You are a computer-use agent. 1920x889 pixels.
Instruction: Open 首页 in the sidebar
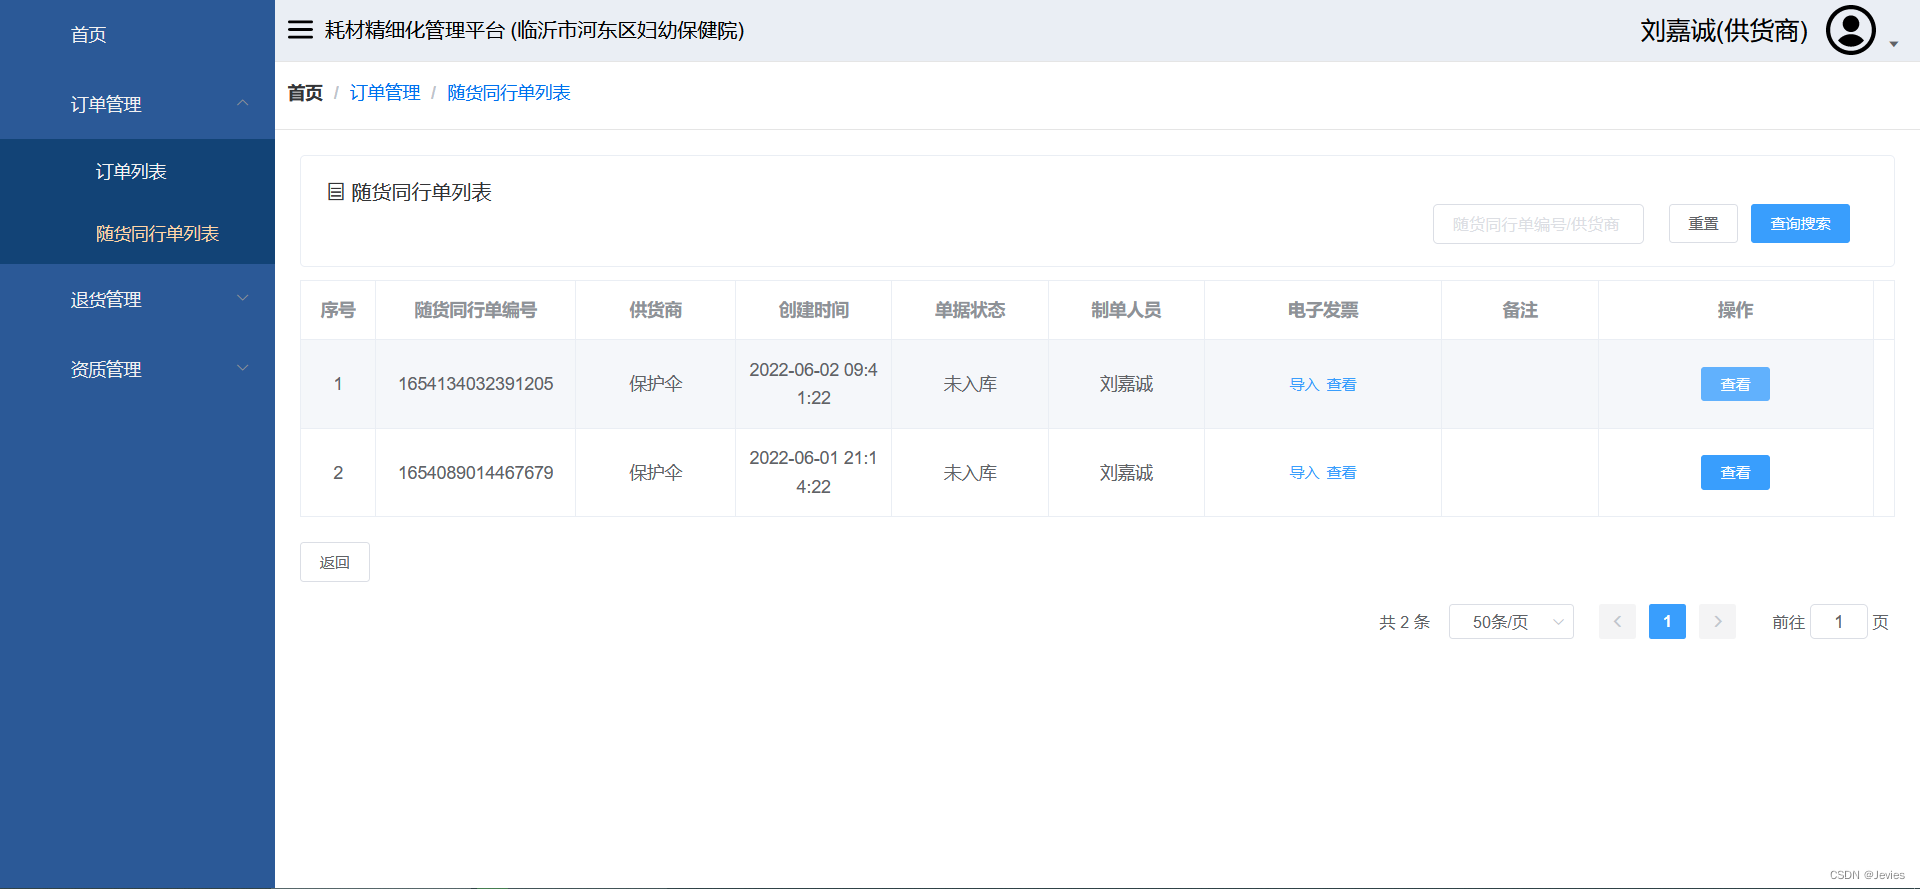(137, 35)
